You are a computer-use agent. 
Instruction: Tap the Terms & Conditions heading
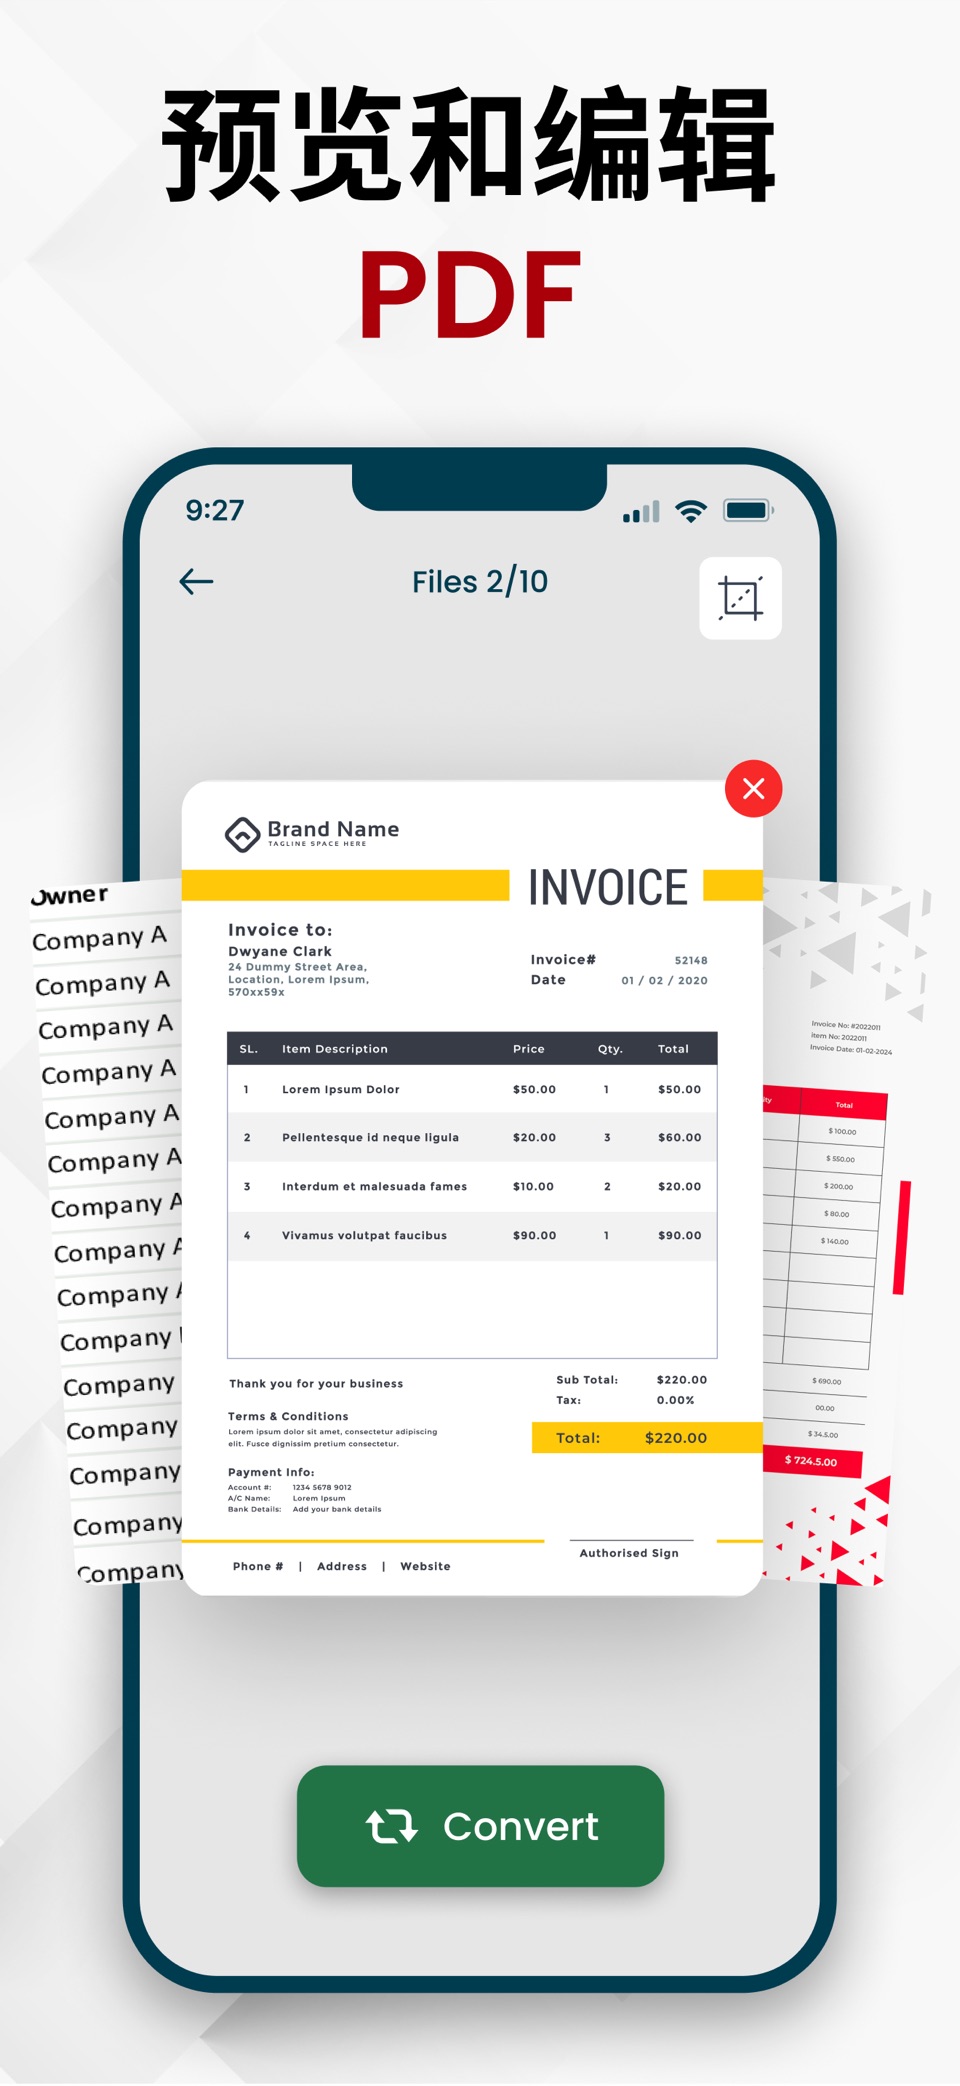tap(288, 1416)
